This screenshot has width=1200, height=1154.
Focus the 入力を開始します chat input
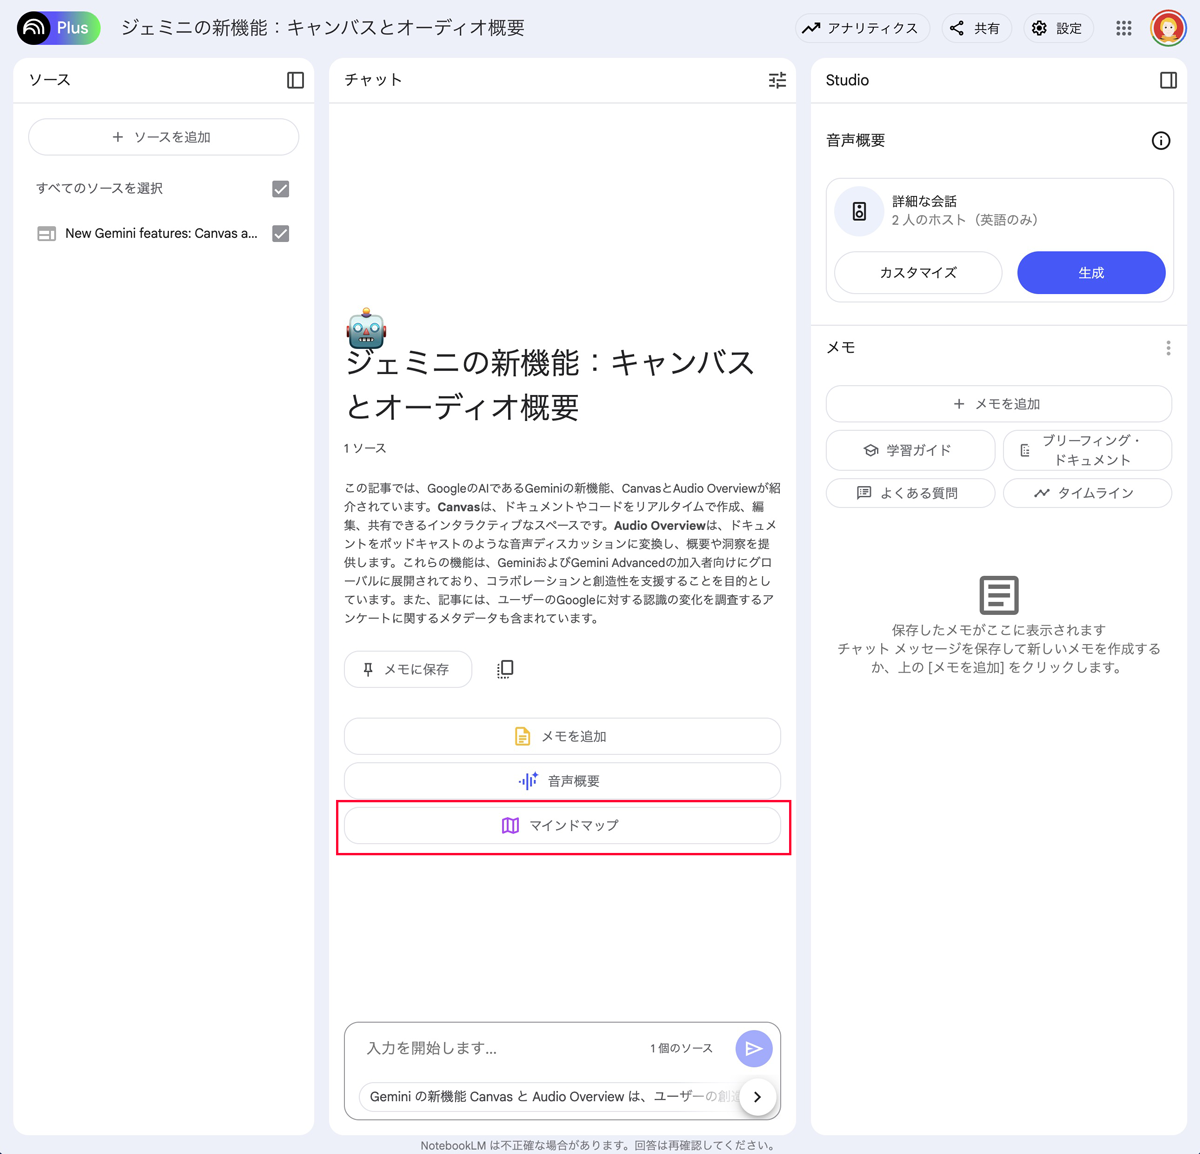click(x=500, y=1048)
